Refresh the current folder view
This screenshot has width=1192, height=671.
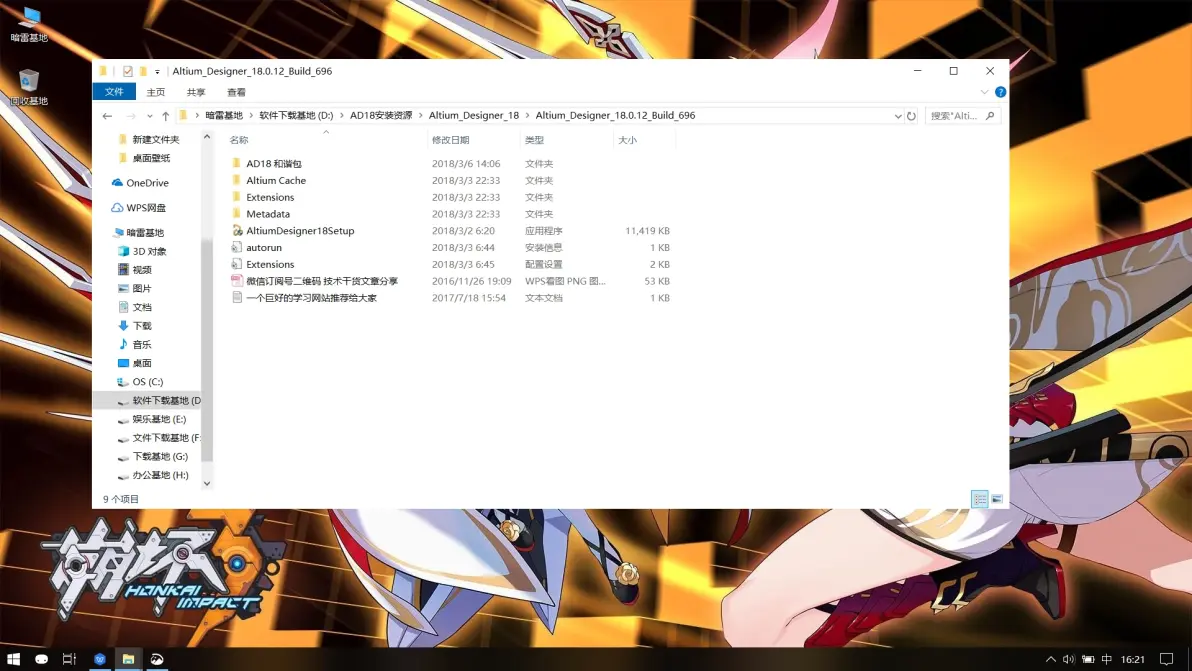[911, 116]
